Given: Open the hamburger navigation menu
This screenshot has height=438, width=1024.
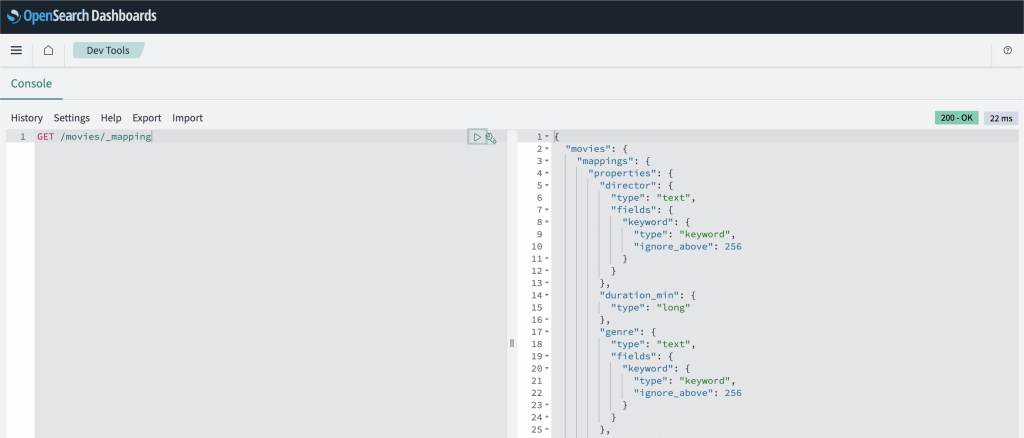Looking at the screenshot, I should (16, 50).
